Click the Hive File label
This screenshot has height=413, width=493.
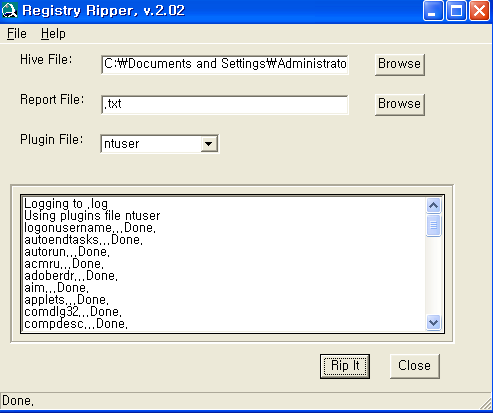[46, 60]
